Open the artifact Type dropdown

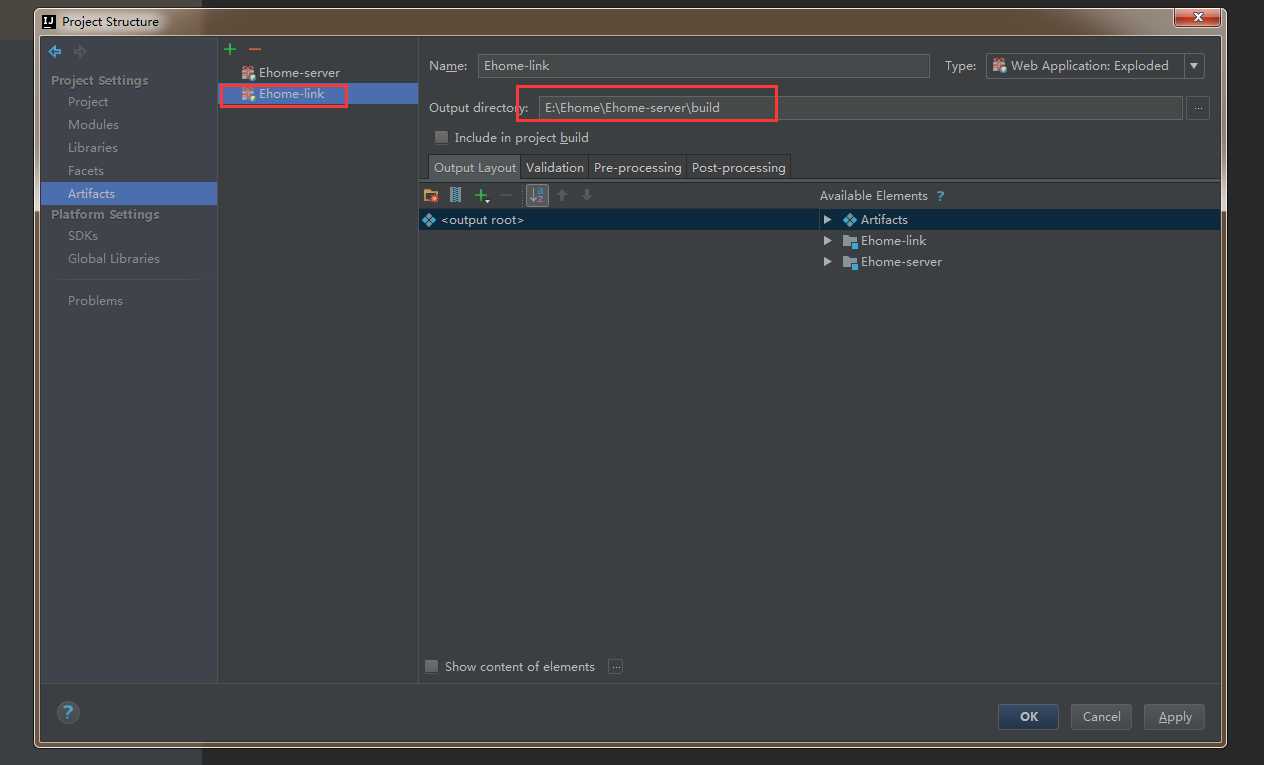[1194, 66]
